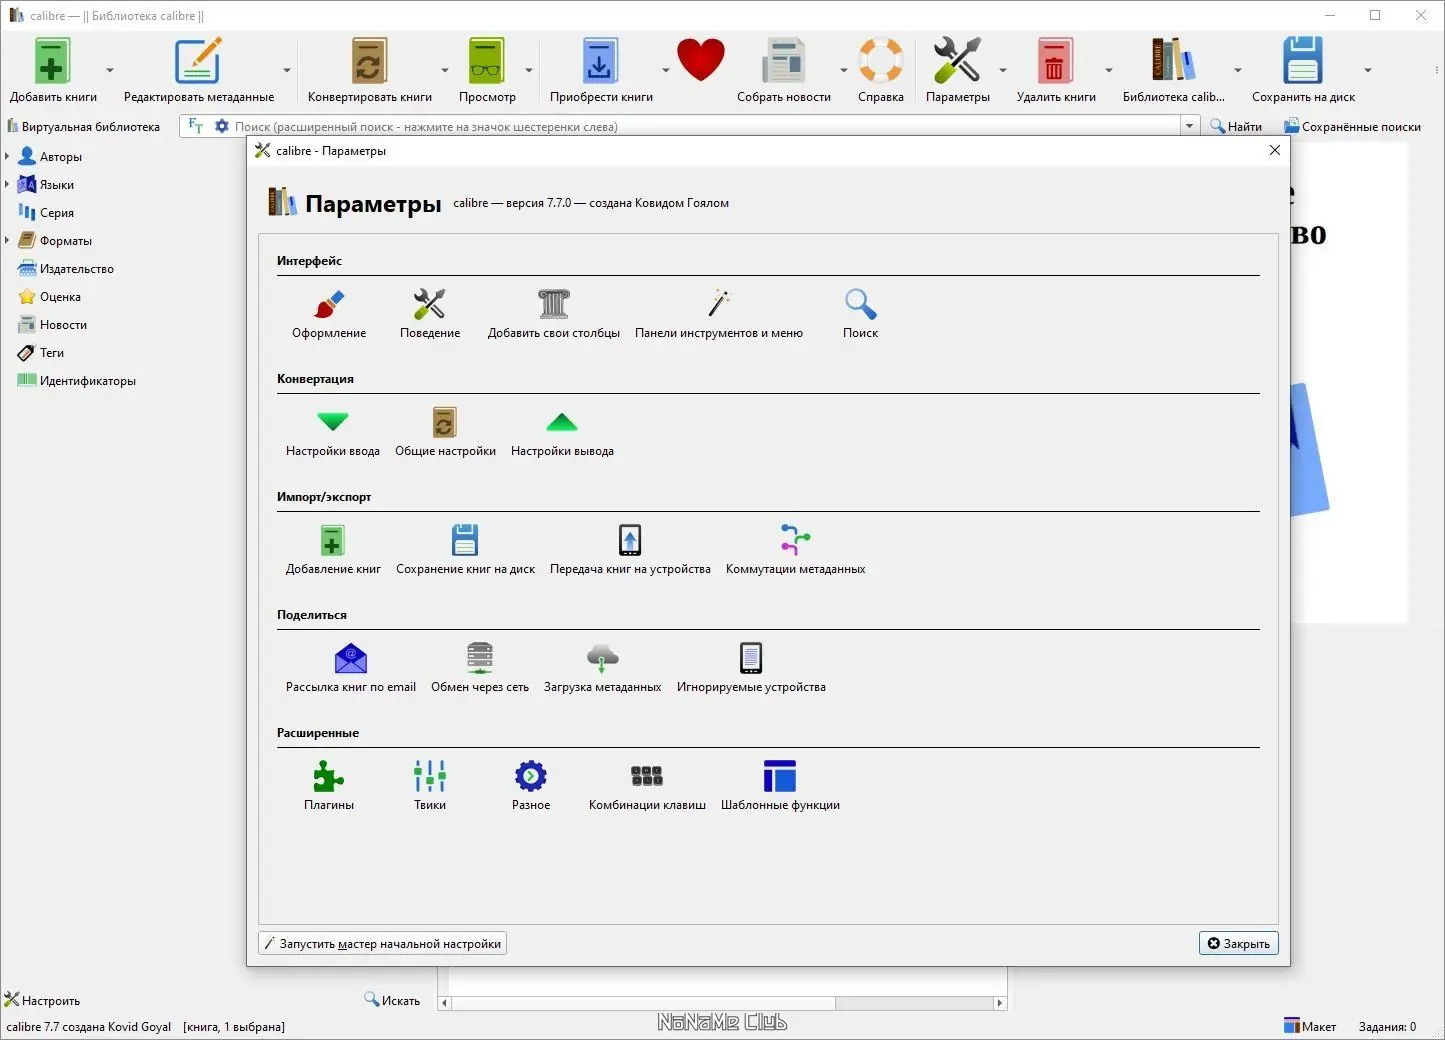Click the Найти search button

pos(1236,126)
